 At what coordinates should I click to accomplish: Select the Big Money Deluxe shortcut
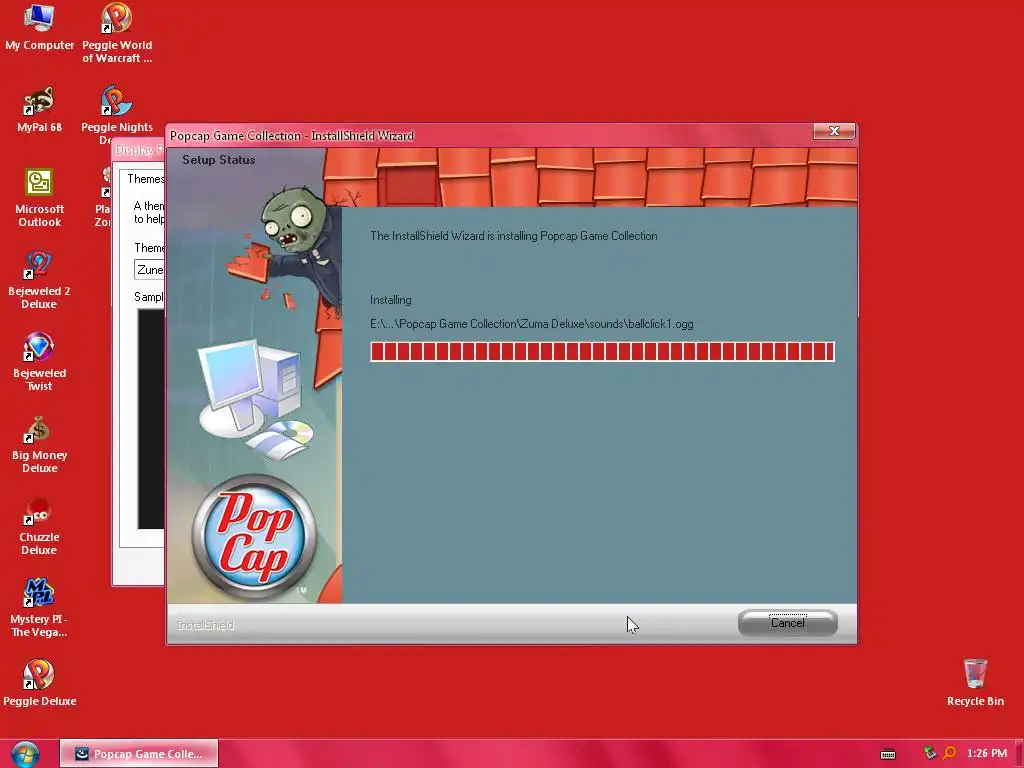[x=39, y=444]
